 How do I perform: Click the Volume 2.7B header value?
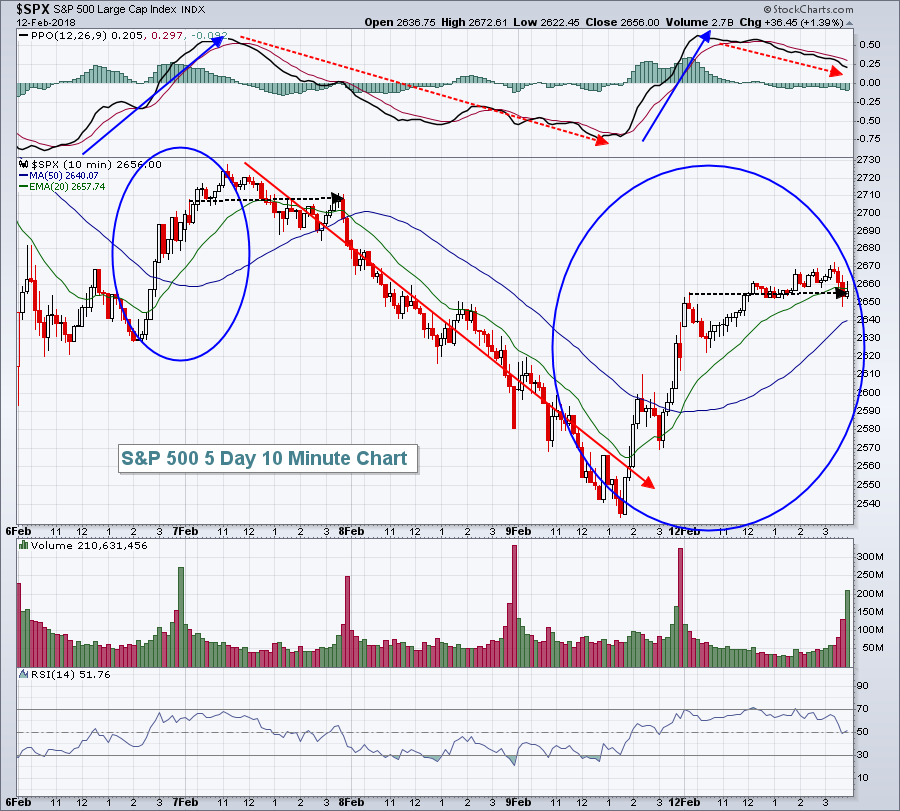click(x=700, y=22)
